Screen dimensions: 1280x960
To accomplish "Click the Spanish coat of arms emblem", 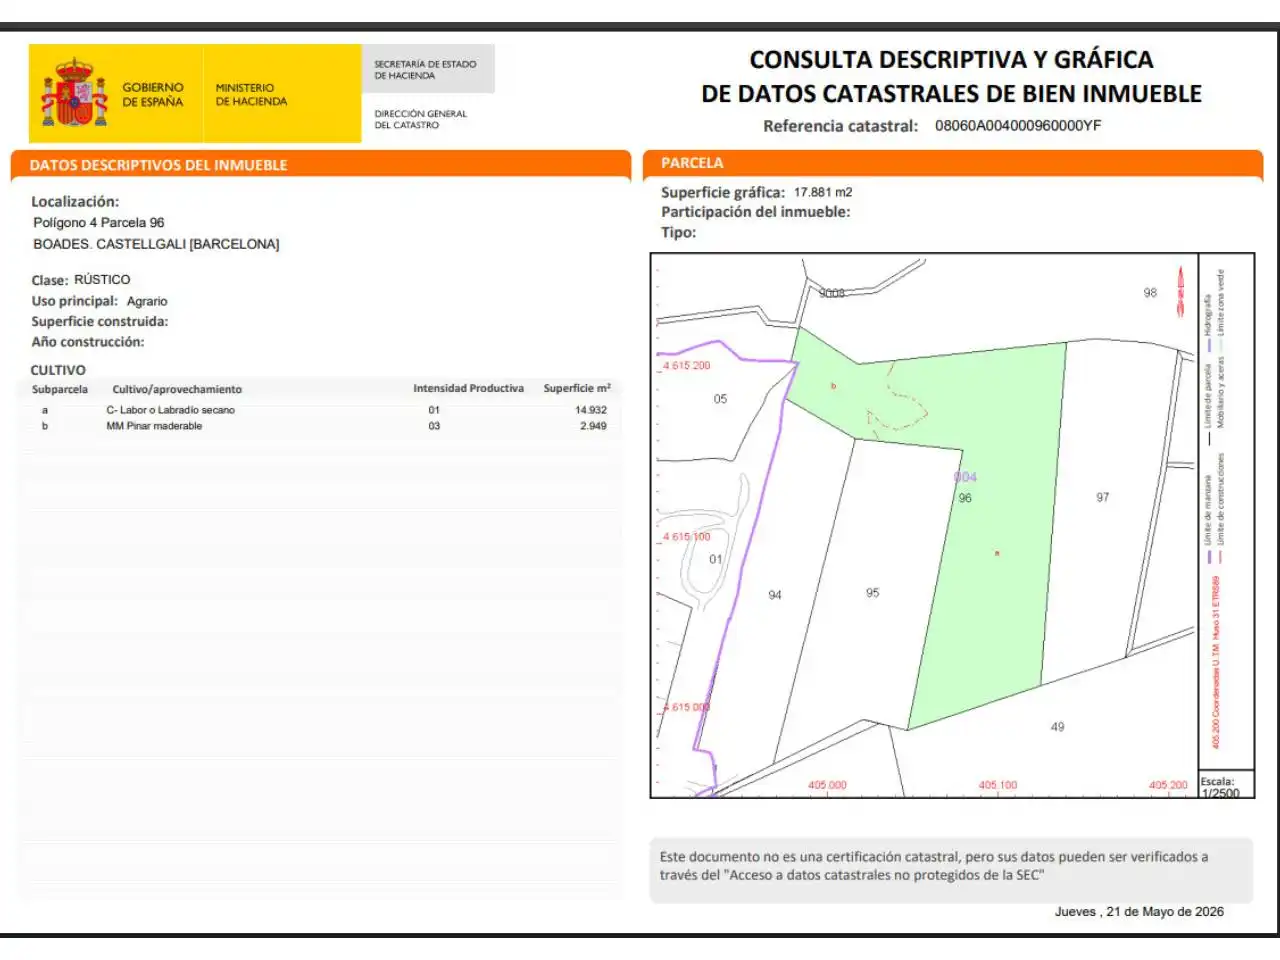I will tap(74, 93).
